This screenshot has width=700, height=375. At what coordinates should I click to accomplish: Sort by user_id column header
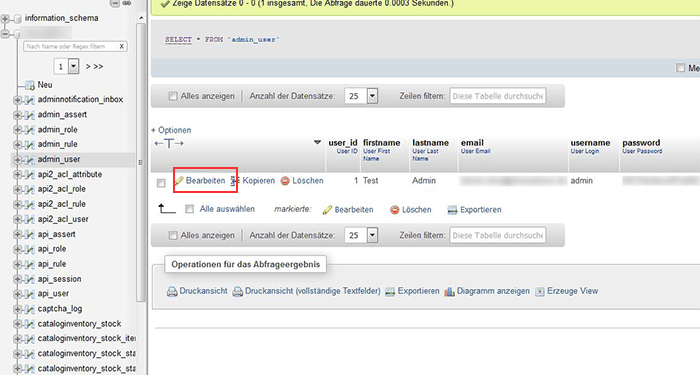(343, 143)
